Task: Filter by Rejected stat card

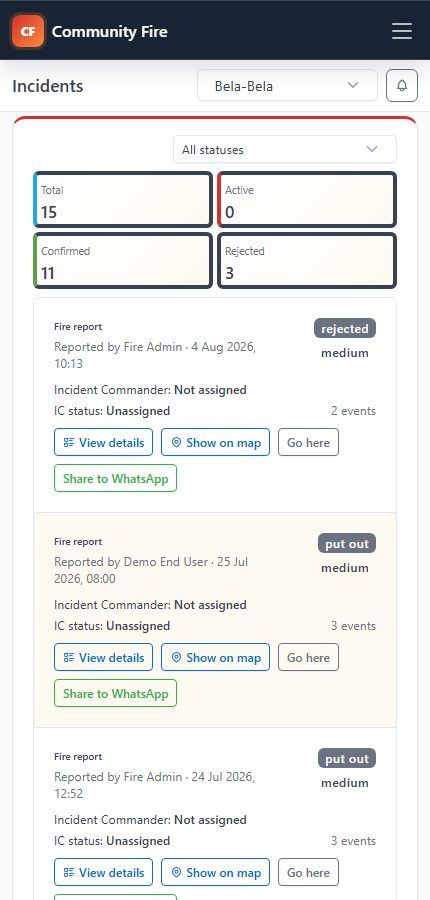Action: click(307, 261)
